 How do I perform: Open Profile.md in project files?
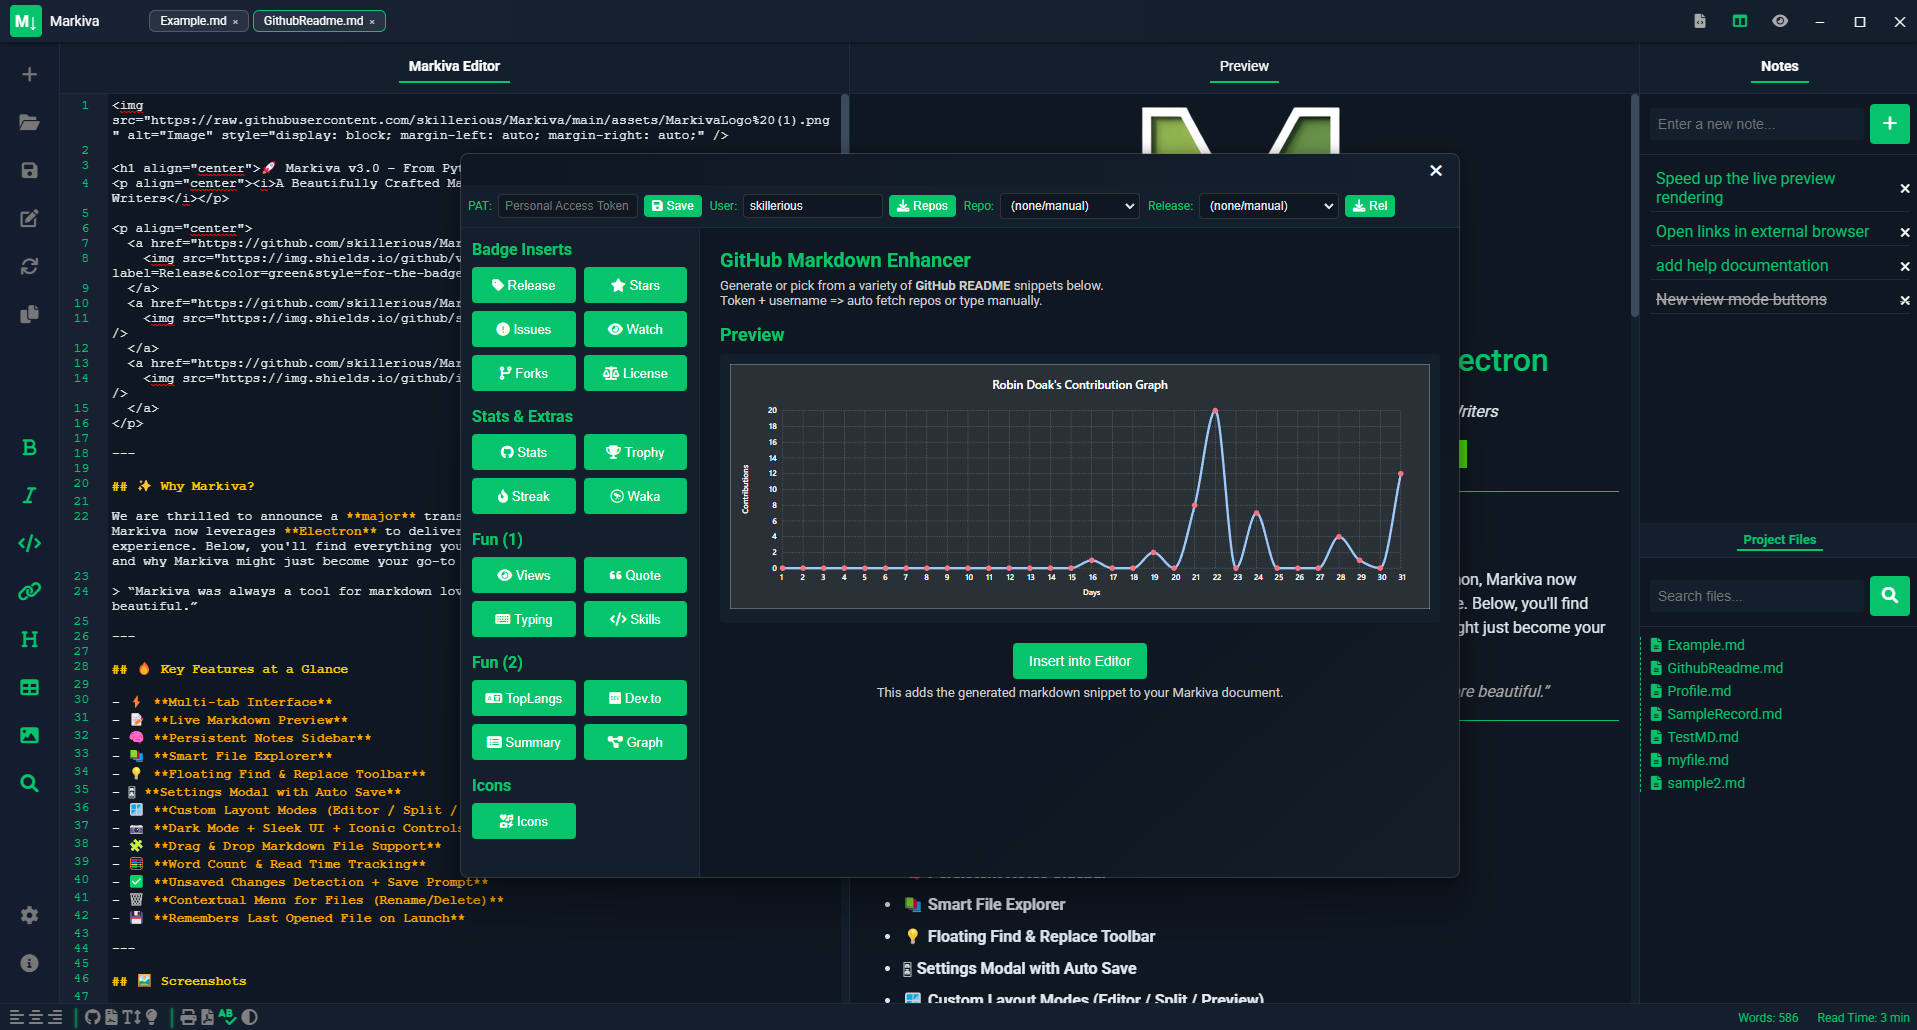(x=1698, y=691)
